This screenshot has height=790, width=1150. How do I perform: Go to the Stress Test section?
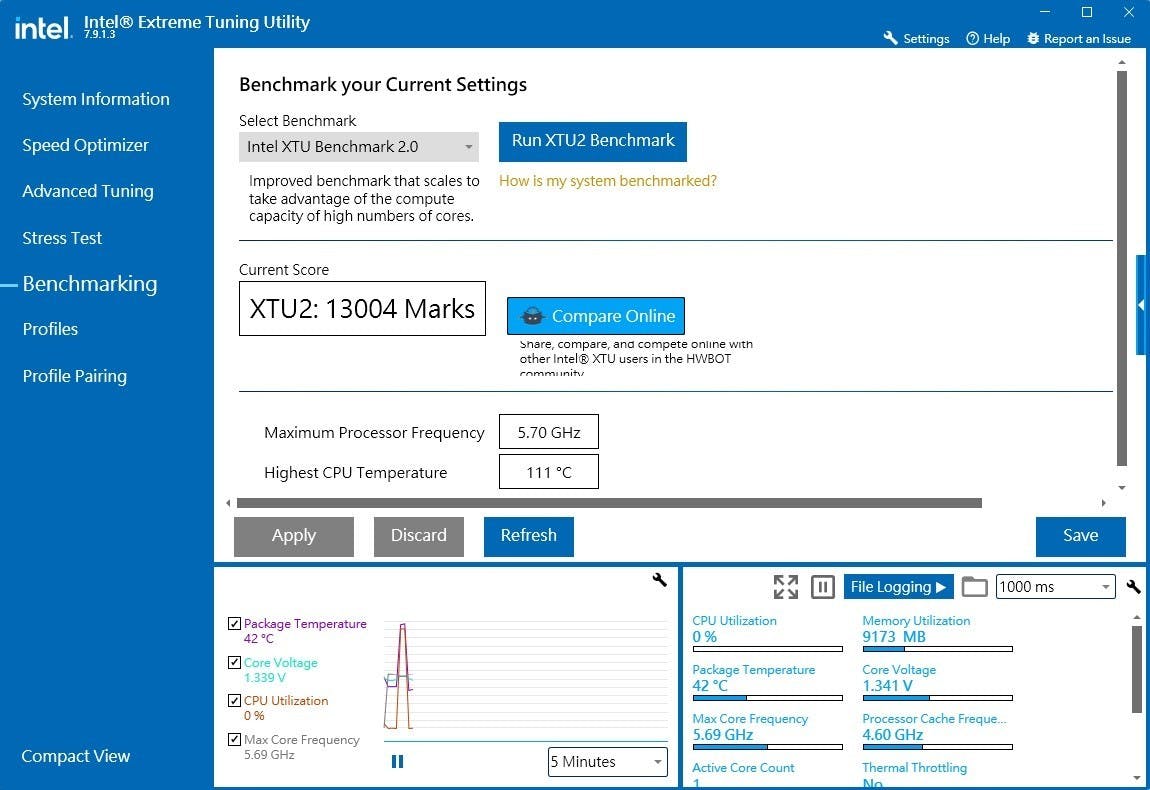(62, 238)
